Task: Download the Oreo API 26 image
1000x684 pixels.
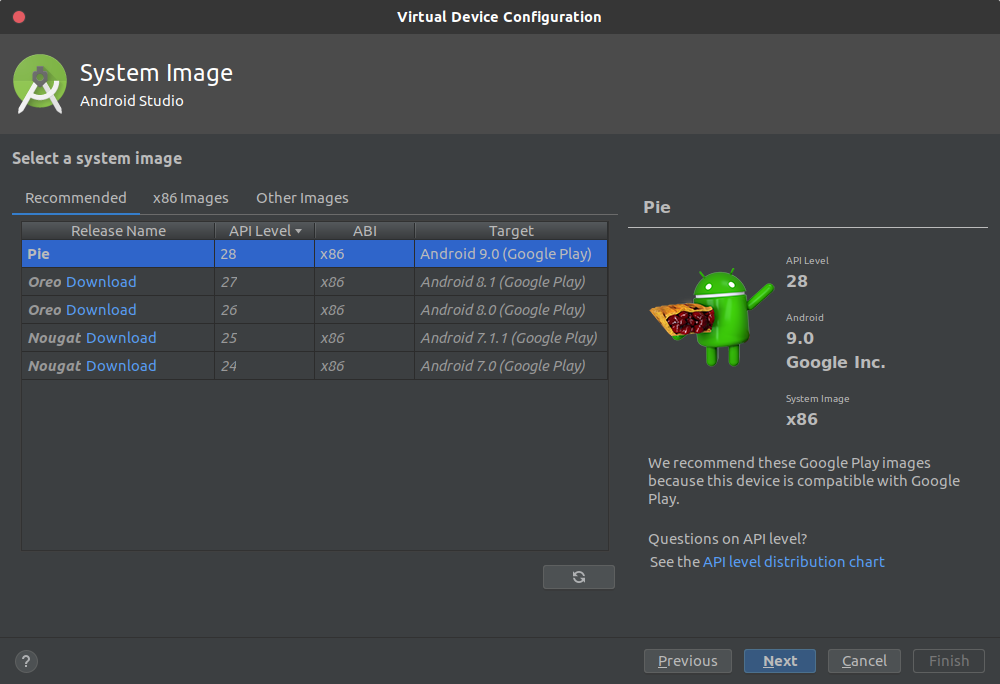Action: coord(101,310)
